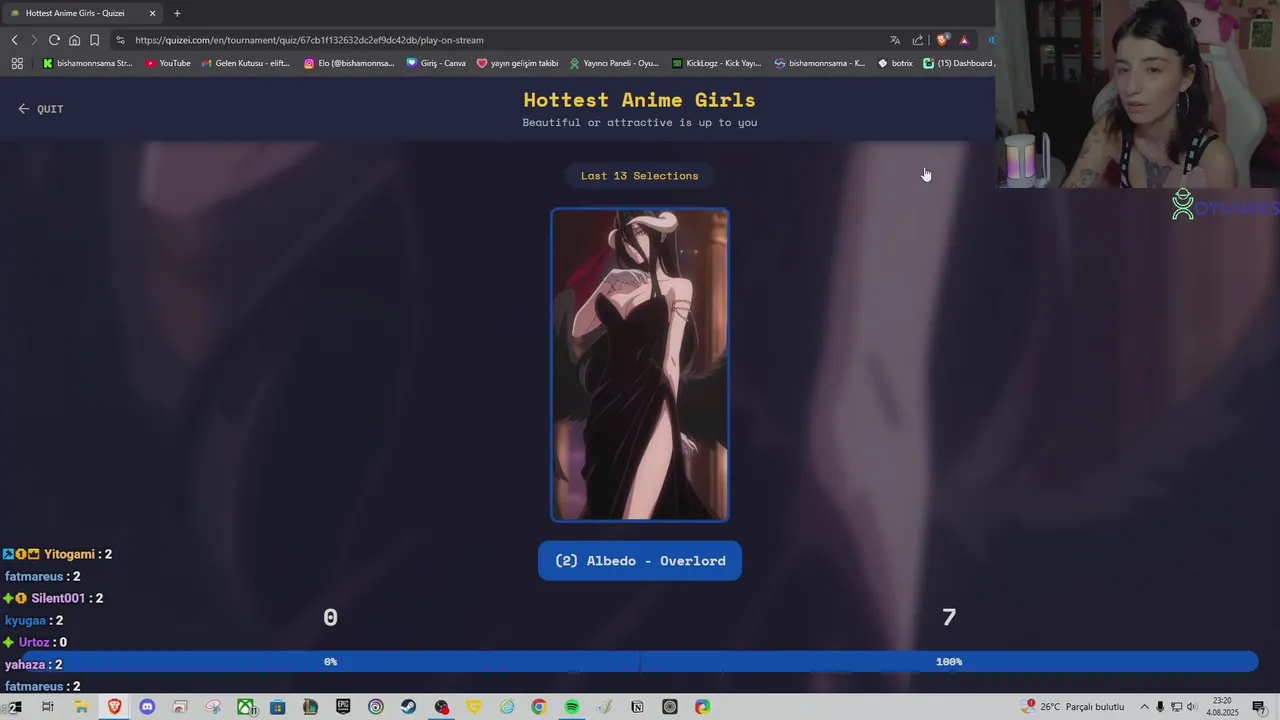Open the (15) Dashboard bookmark

click(x=958, y=63)
